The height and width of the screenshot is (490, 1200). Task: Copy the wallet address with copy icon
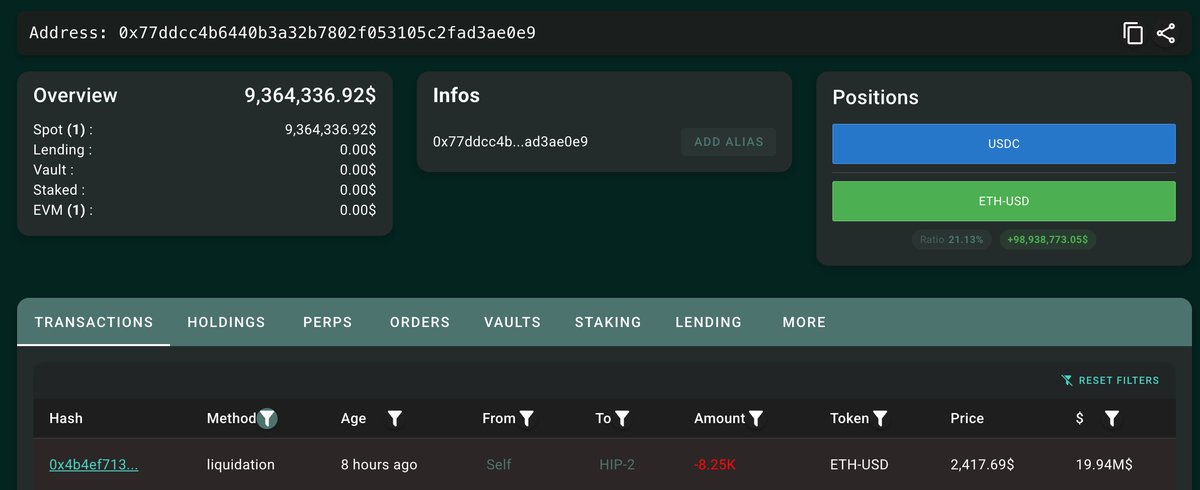[x=1133, y=33]
